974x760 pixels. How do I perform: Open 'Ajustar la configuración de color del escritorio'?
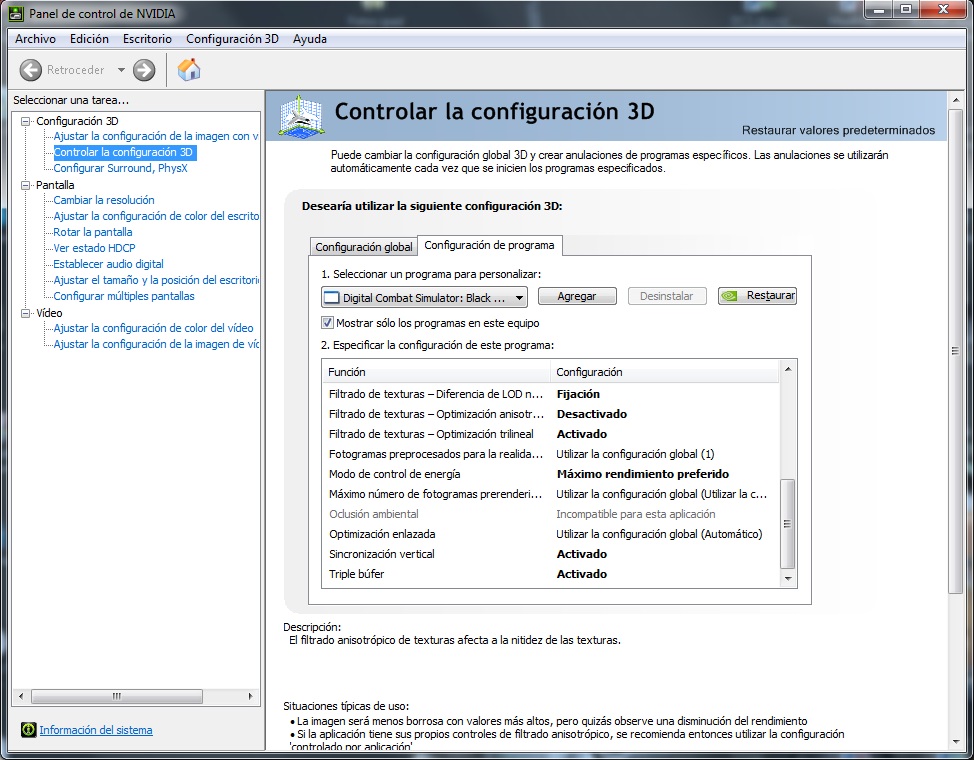click(x=156, y=216)
